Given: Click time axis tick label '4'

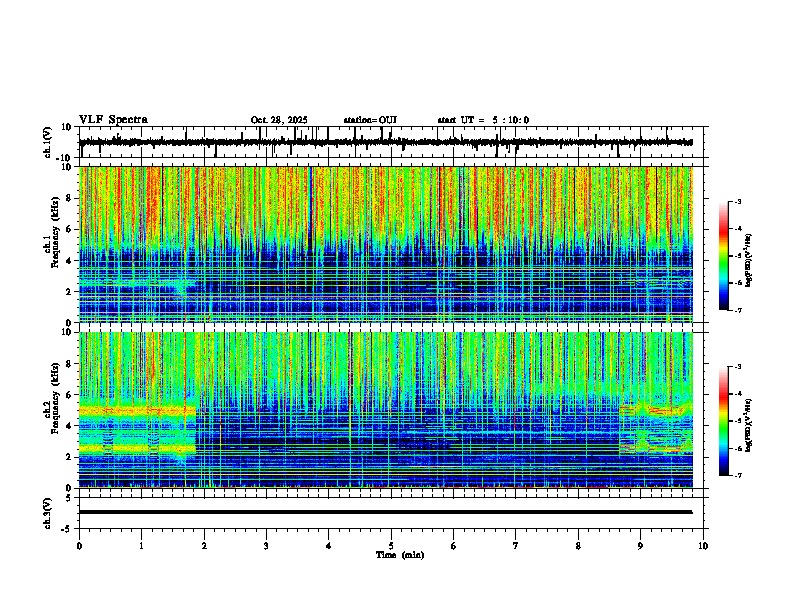Looking at the screenshot, I should tap(328, 546).
